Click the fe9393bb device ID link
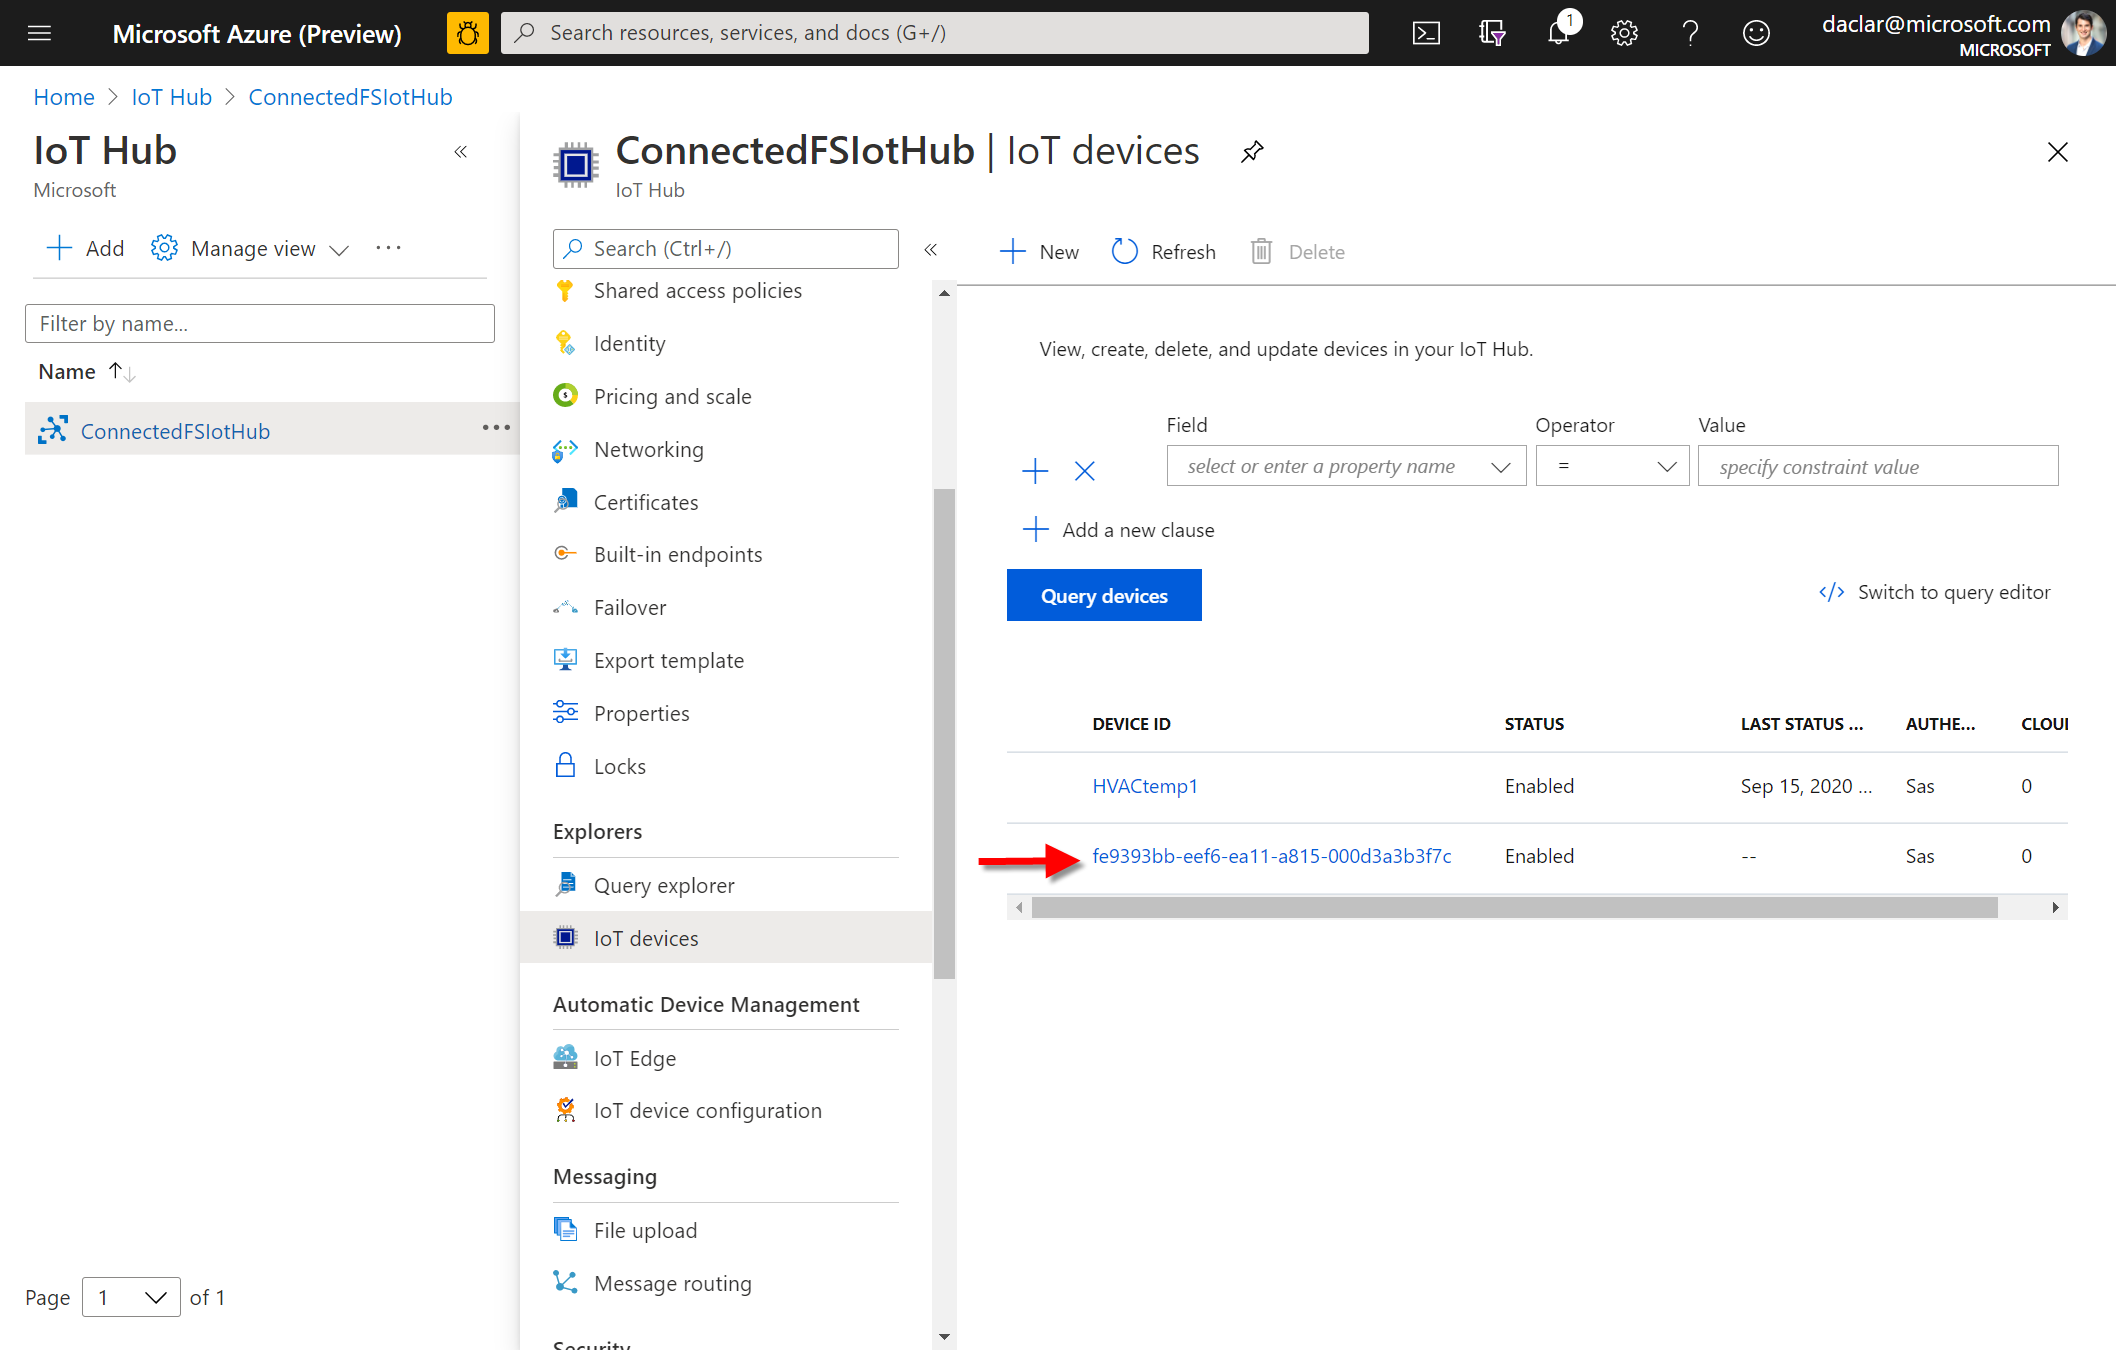This screenshot has height=1350, width=2116. point(1268,856)
